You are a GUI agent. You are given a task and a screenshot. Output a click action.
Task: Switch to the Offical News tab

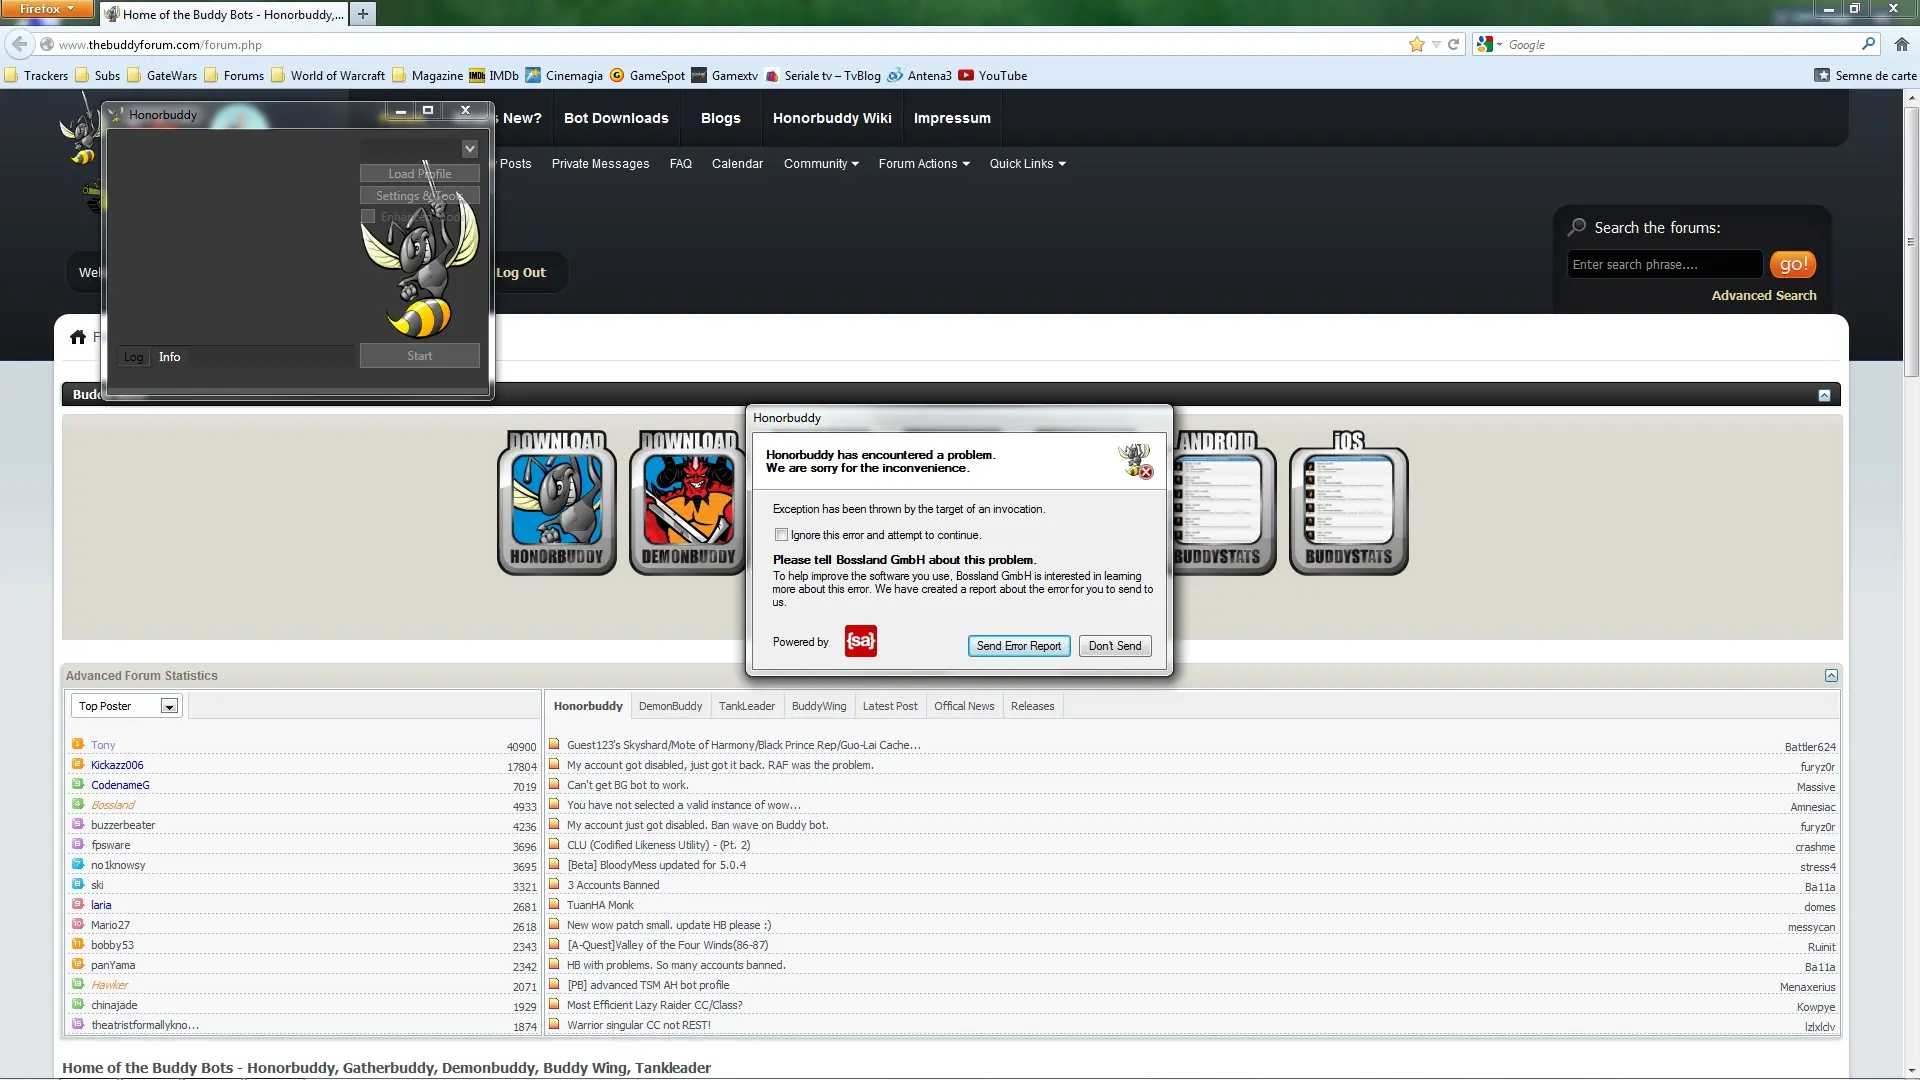pos(964,706)
